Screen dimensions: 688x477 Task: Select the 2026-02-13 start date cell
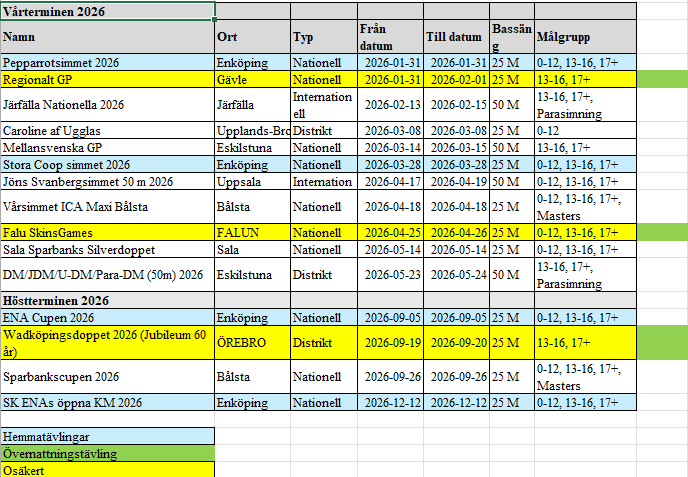pos(389,105)
